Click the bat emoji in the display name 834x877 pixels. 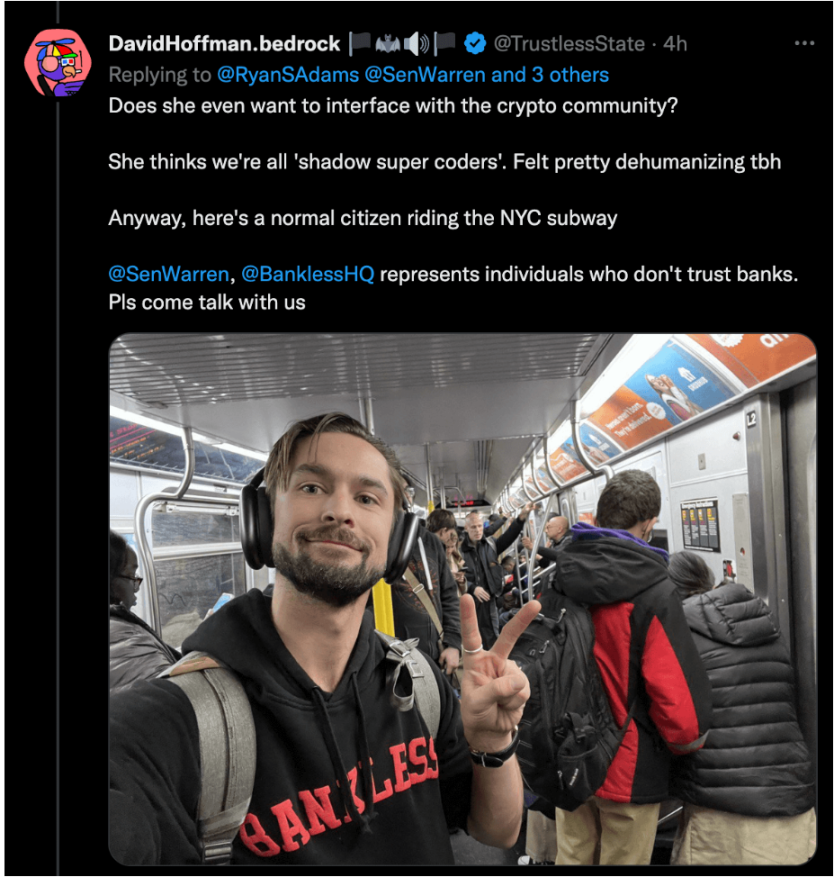[387, 43]
